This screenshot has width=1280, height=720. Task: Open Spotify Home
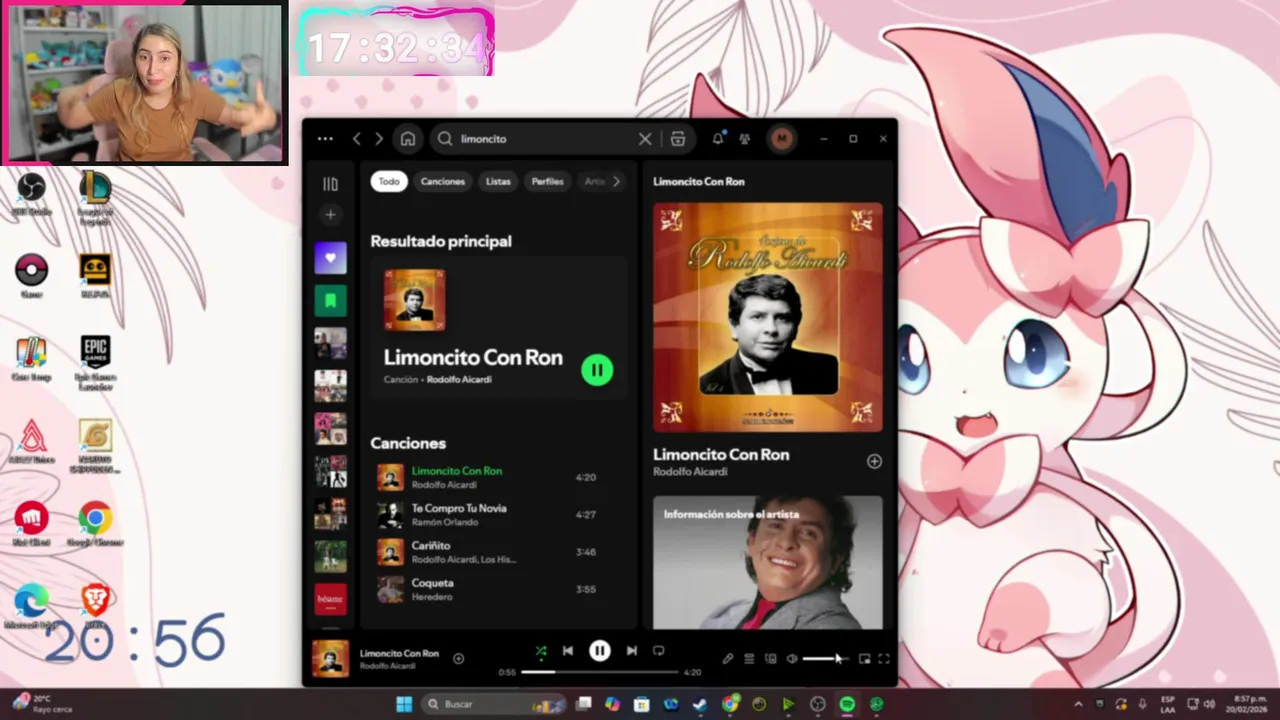click(408, 139)
